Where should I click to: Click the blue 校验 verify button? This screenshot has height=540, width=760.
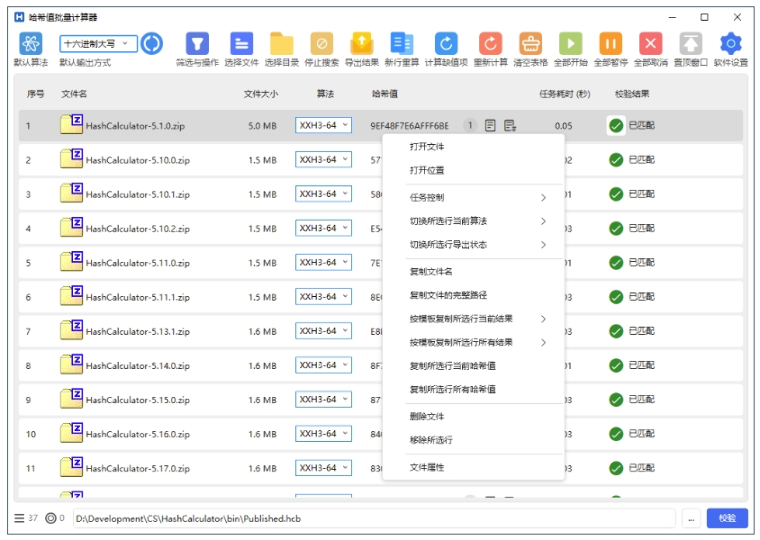click(727, 518)
